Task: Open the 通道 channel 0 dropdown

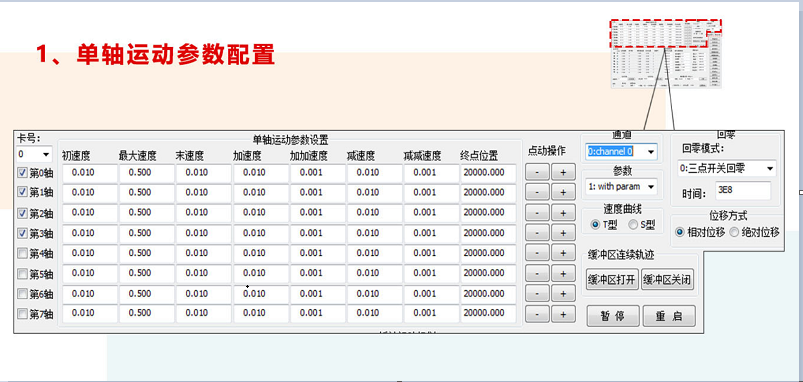Action: tap(621, 152)
